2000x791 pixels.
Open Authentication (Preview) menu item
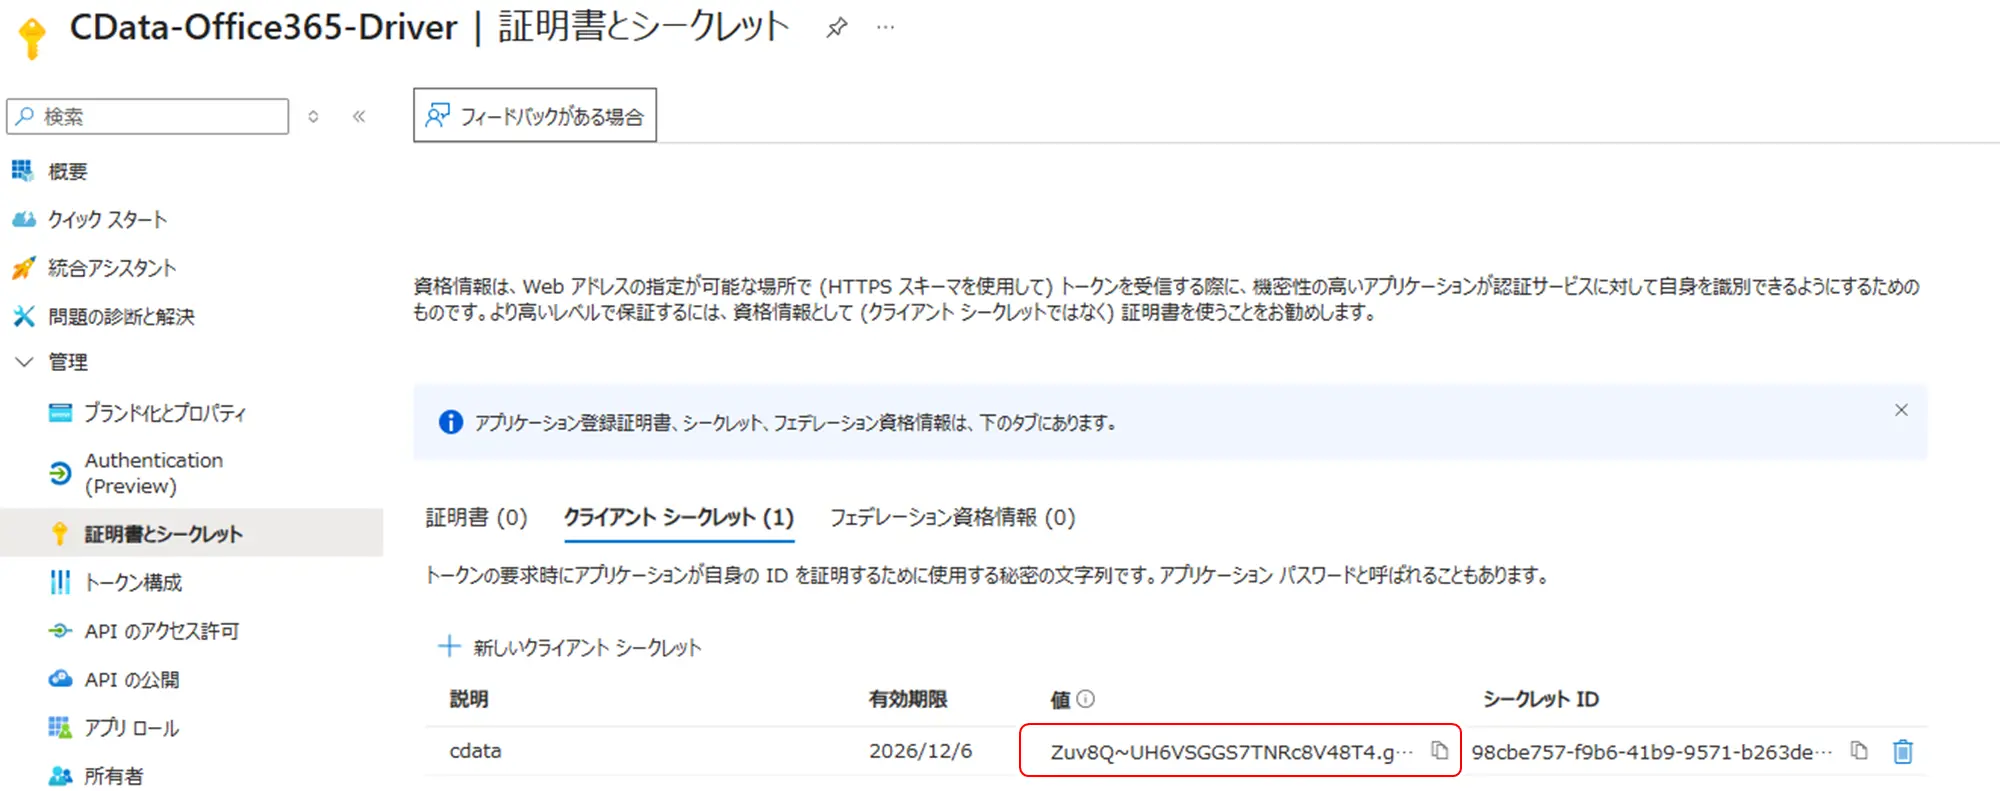click(154, 473)
